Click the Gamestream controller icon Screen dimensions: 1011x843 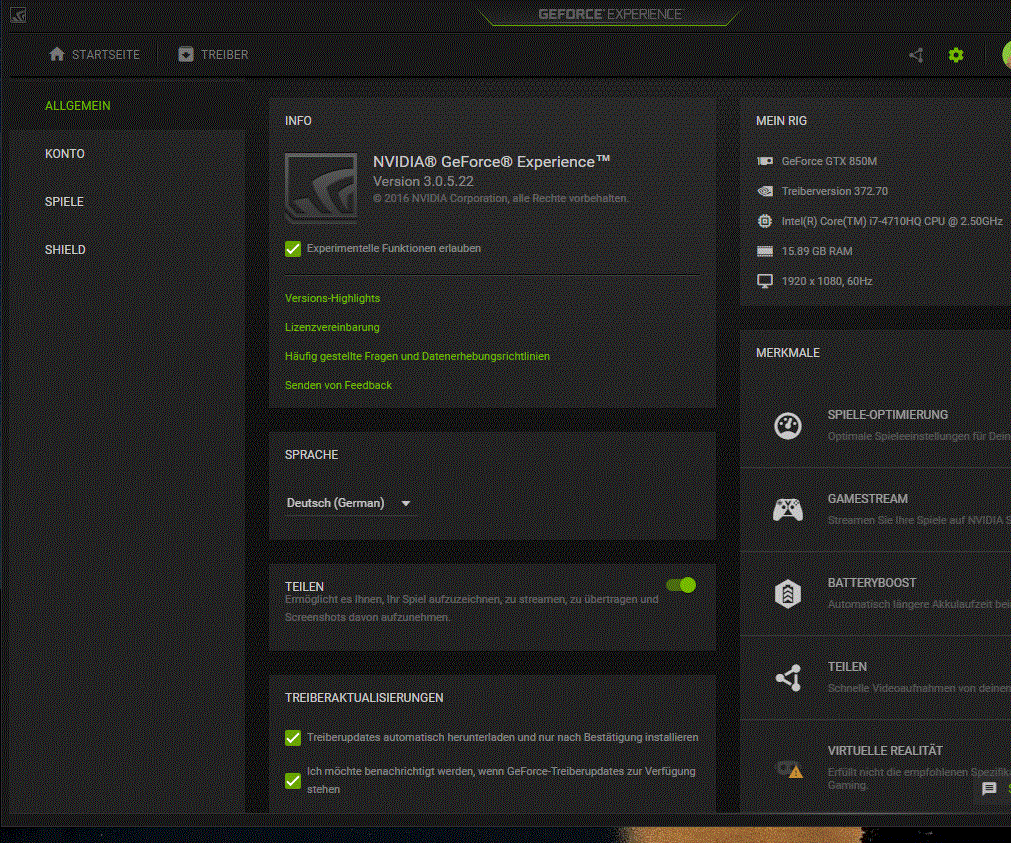coord(788,510)
